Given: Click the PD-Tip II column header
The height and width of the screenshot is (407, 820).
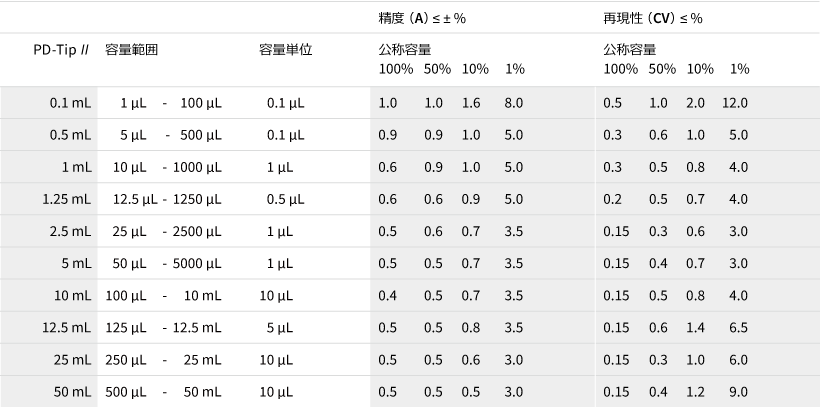Looking at the screenshot, I should click(61, 50).
